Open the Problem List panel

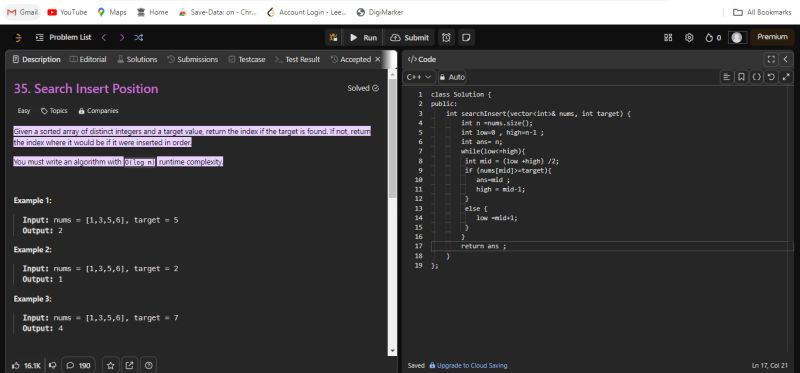click(64, 37)
